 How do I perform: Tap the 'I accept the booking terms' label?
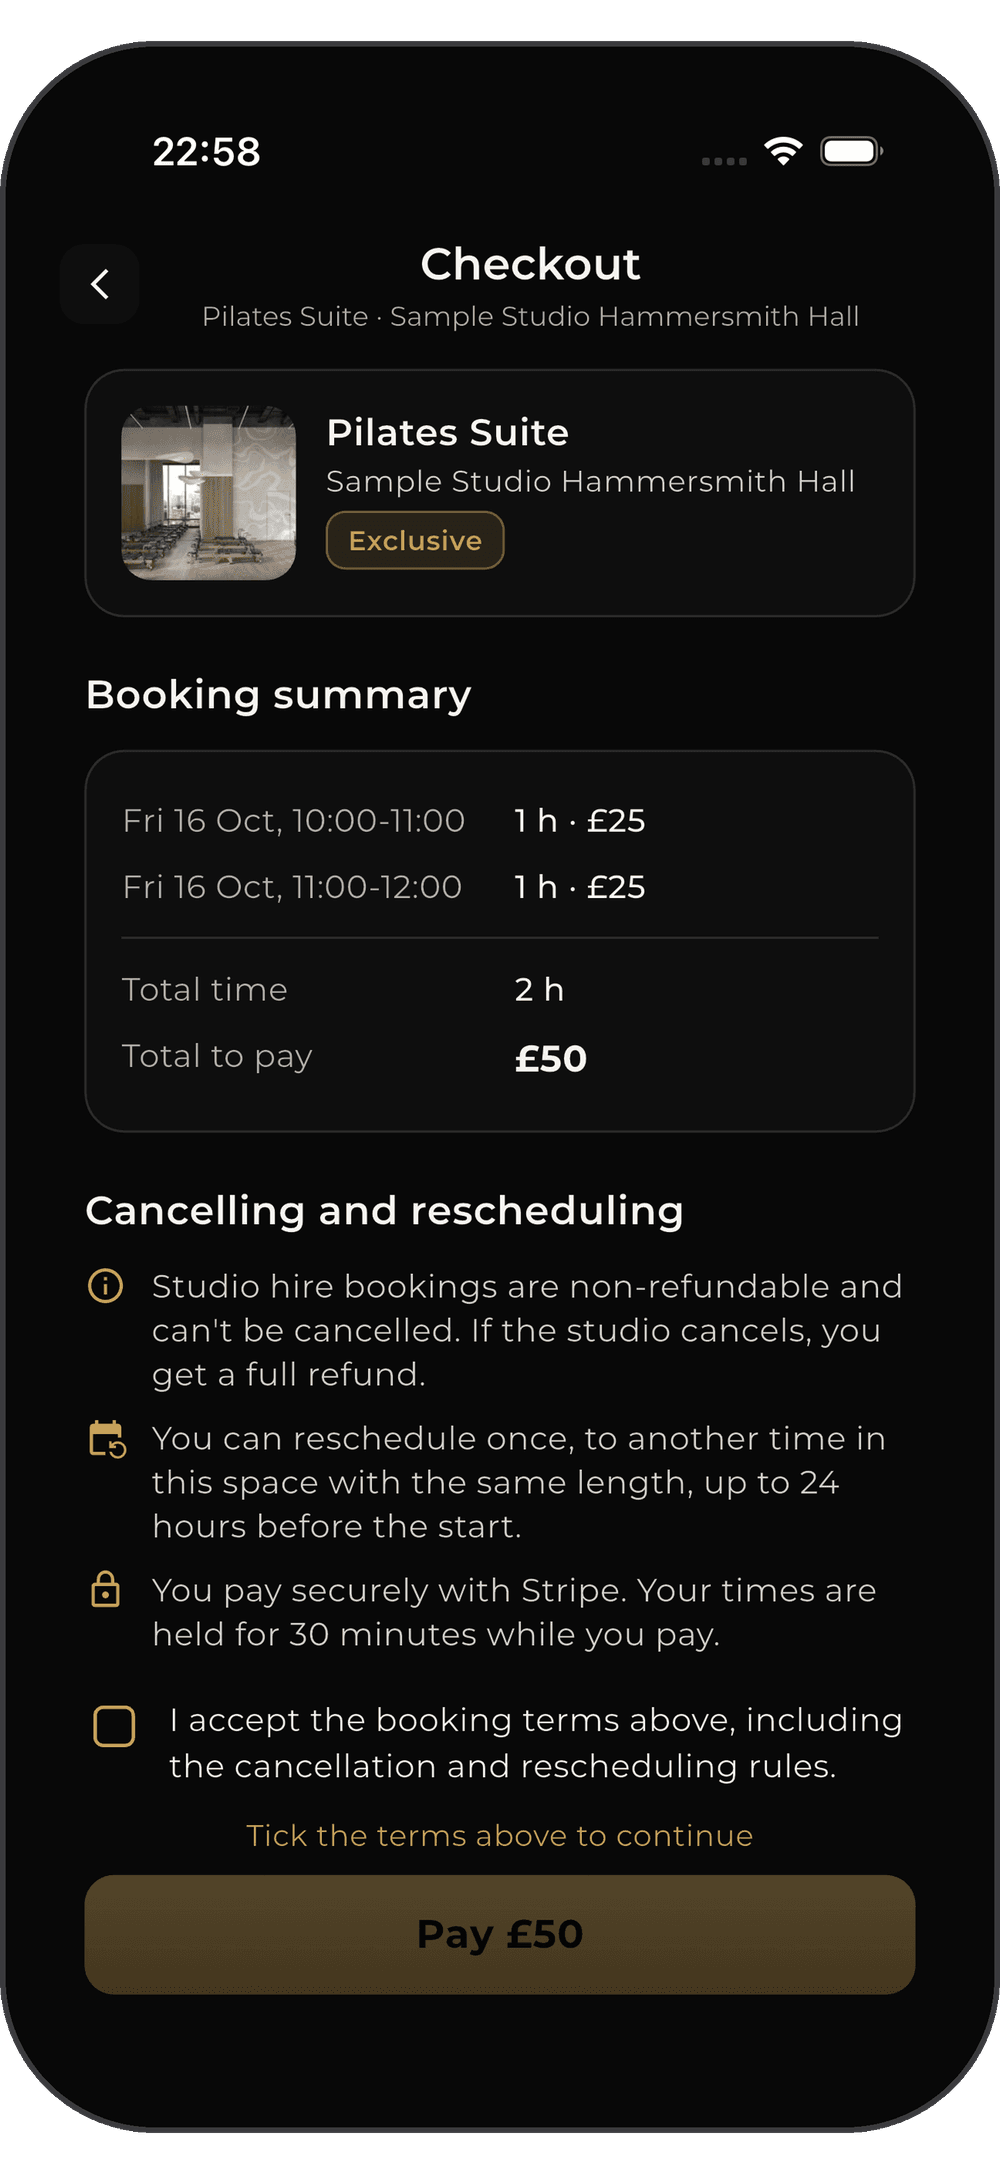(x=536, y=1743)
